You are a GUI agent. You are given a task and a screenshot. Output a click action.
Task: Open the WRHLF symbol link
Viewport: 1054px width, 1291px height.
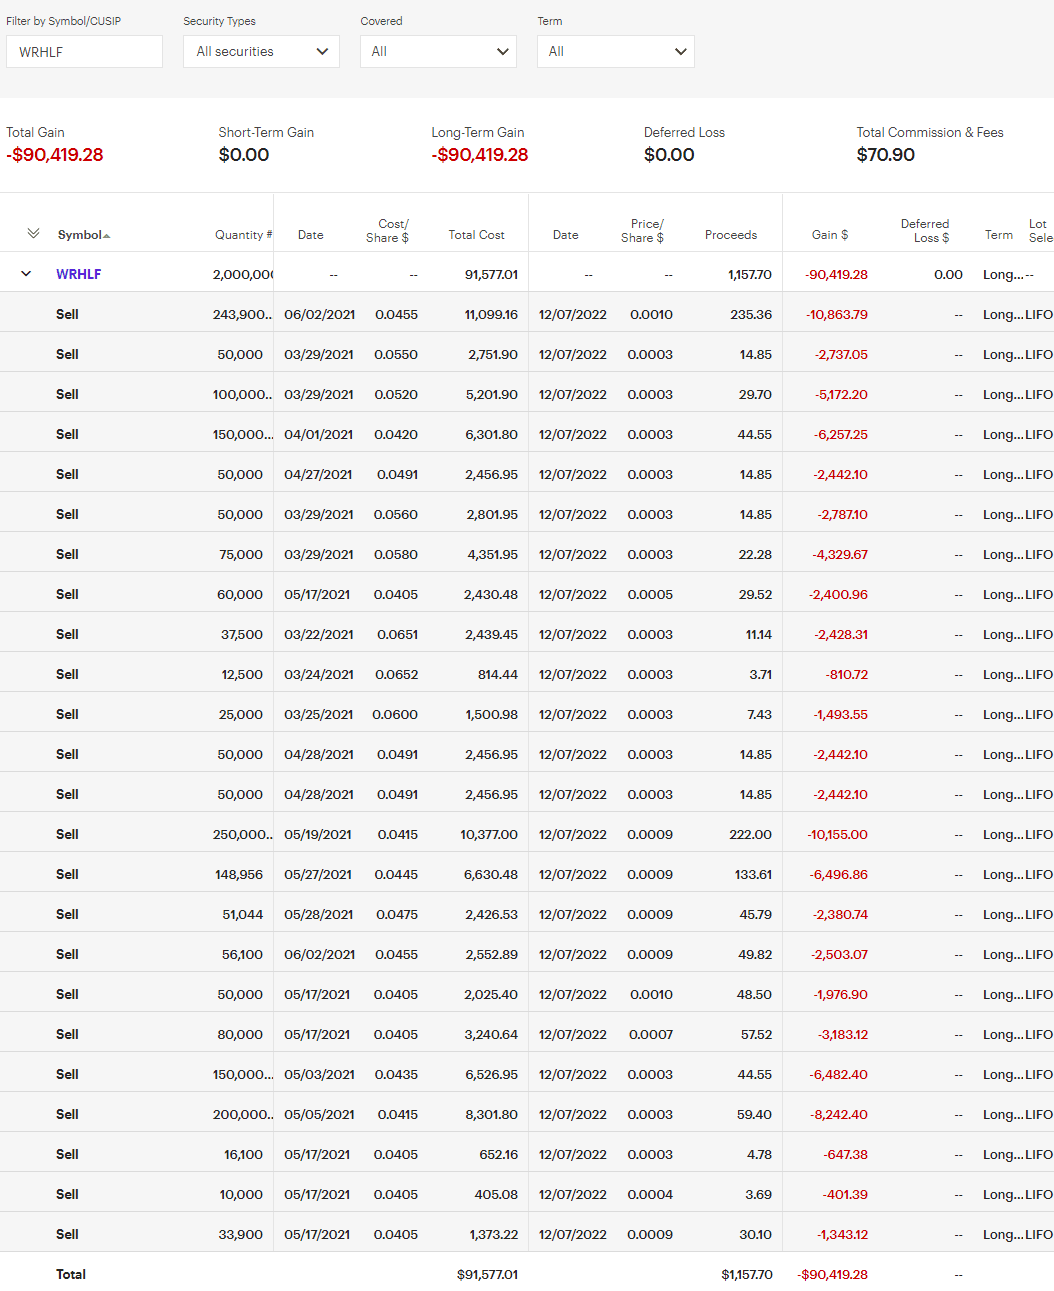(x=79, y=274)
